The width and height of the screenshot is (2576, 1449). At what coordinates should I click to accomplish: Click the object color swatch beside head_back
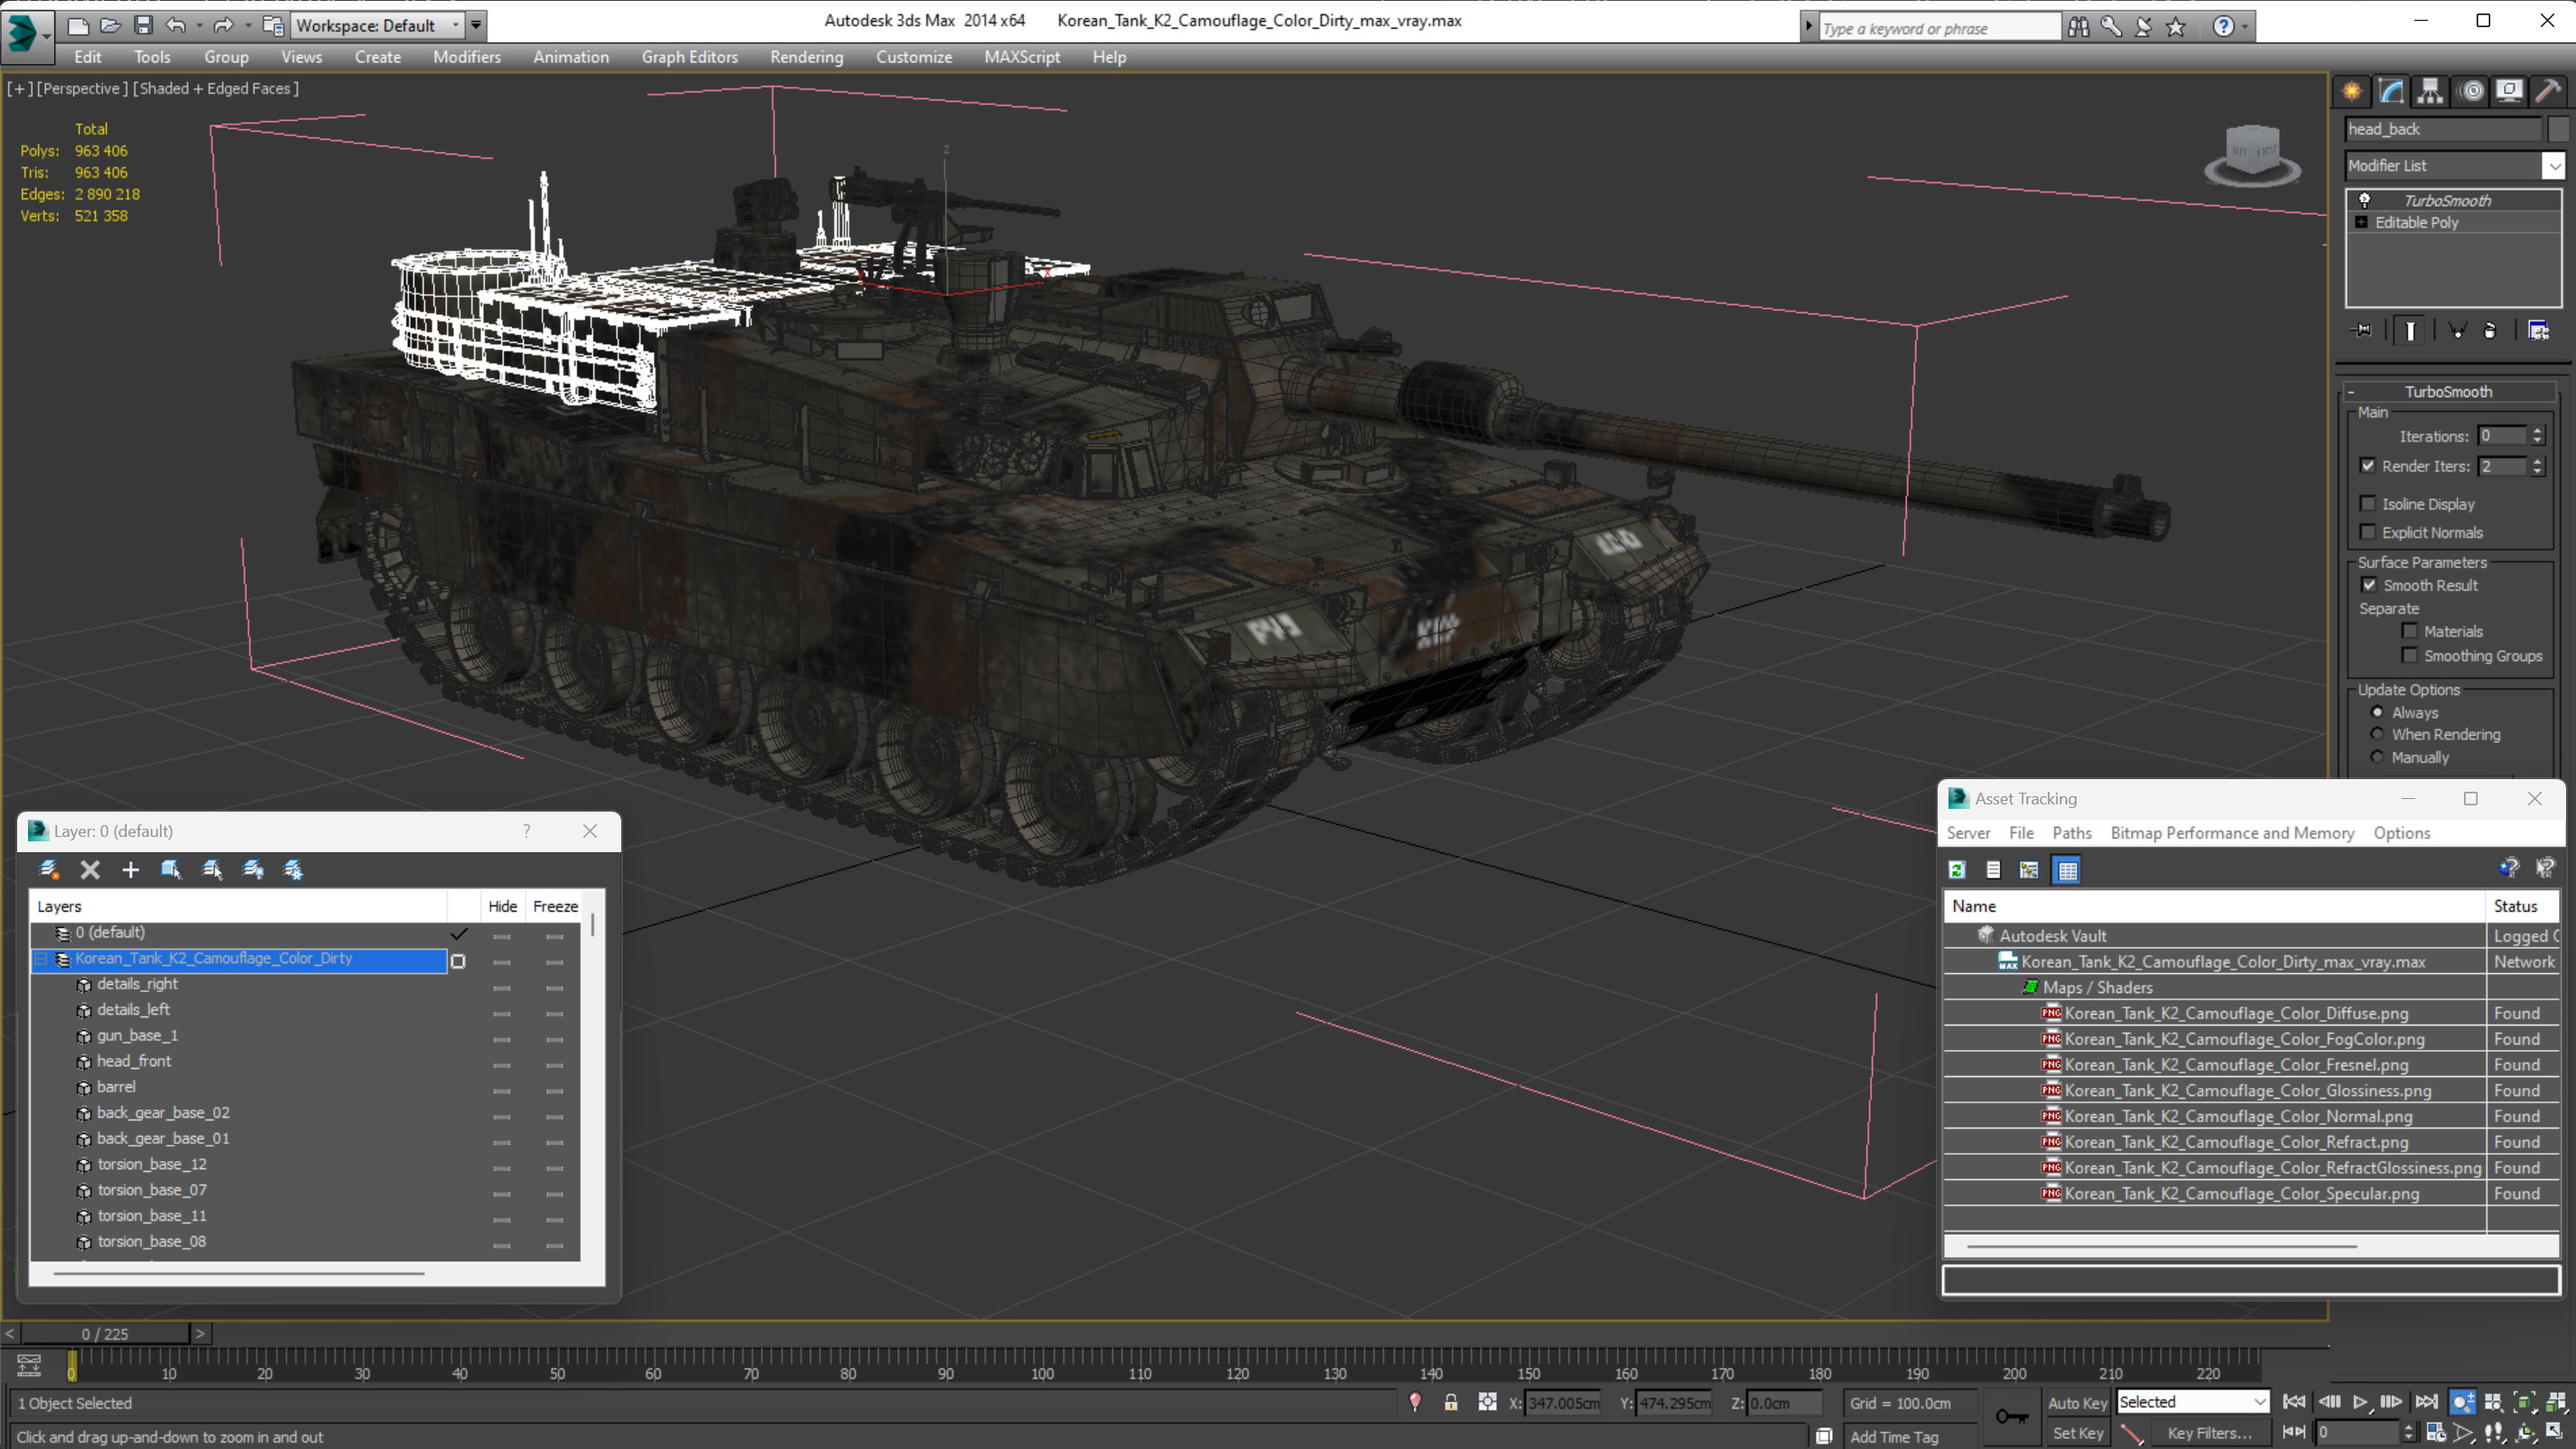tap(2558, 129)
